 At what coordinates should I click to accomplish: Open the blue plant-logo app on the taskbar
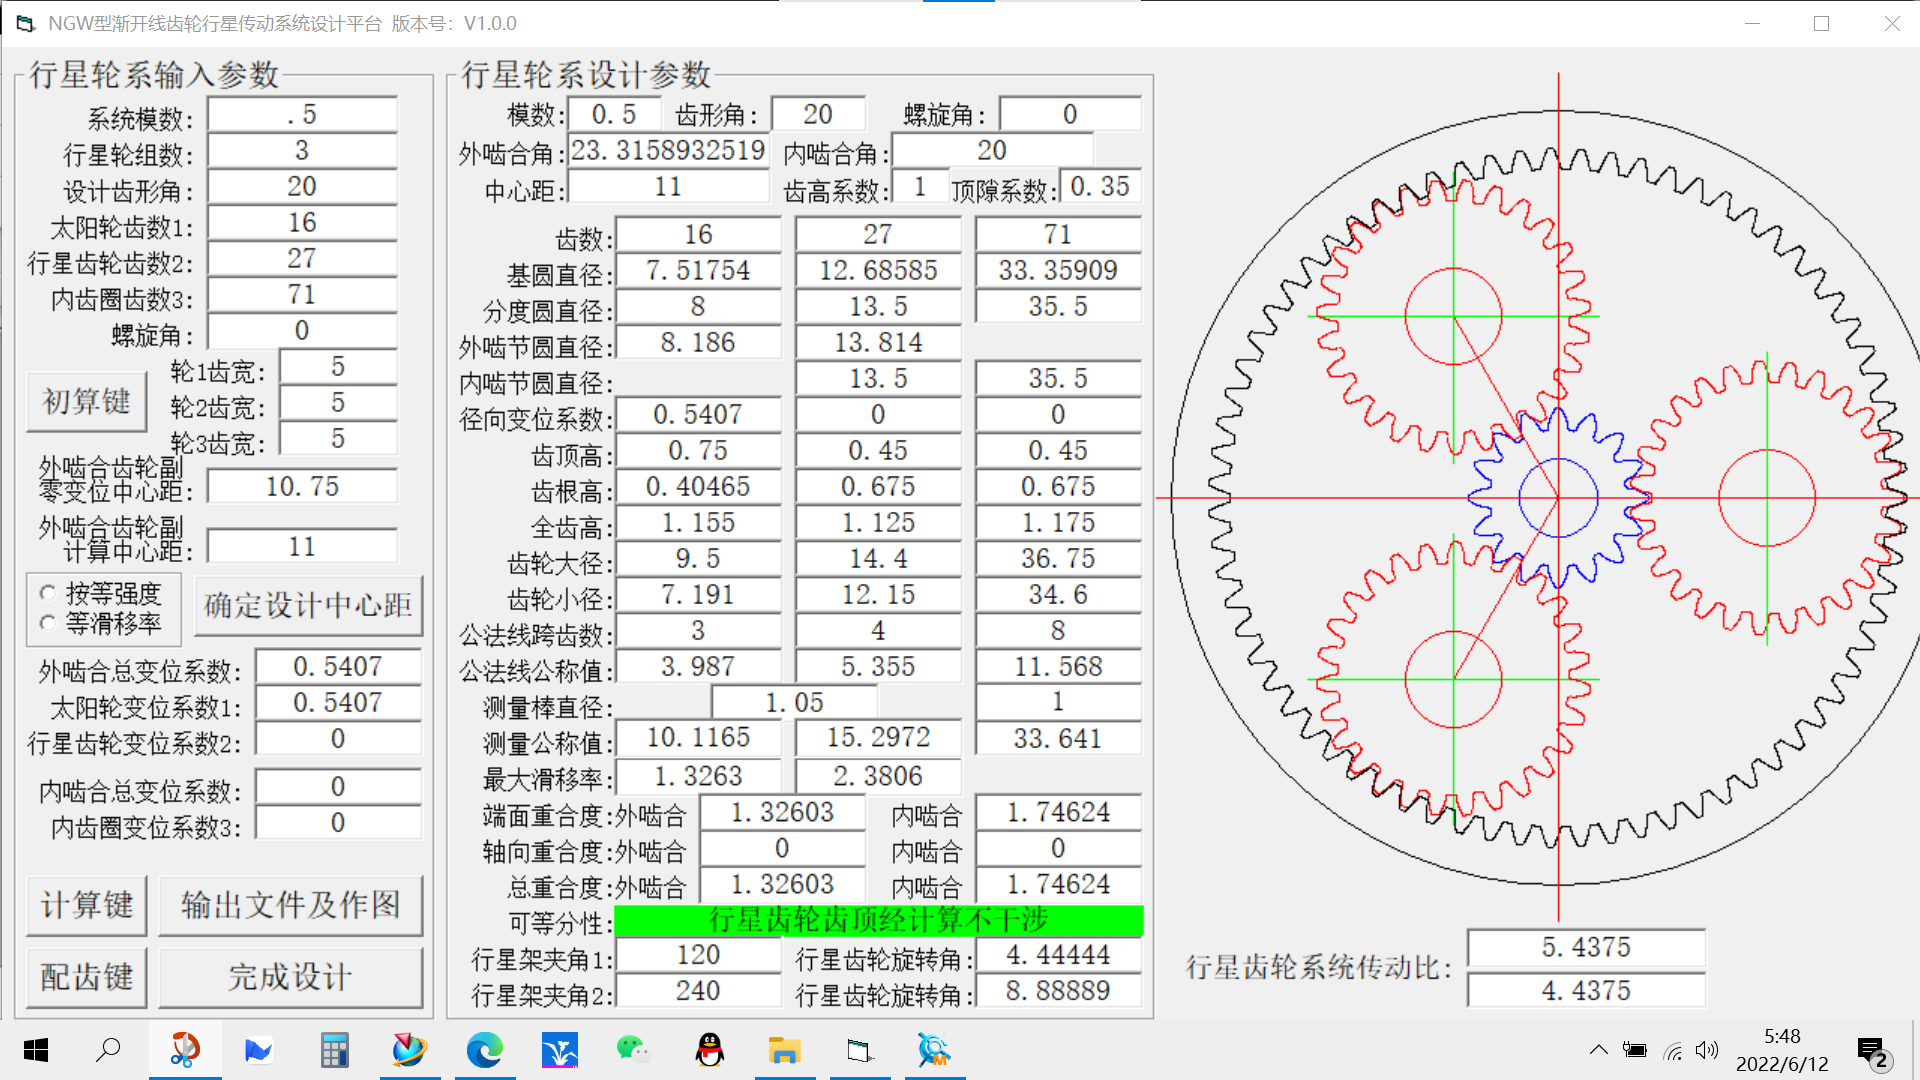(x=560, y=1050)
